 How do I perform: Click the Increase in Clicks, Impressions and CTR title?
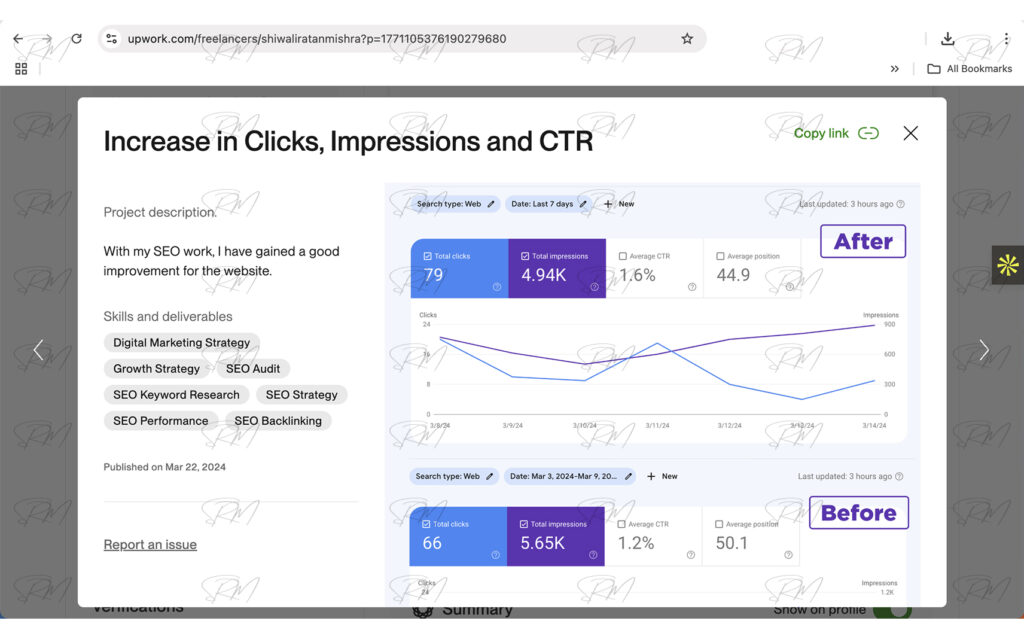(348, 141)
